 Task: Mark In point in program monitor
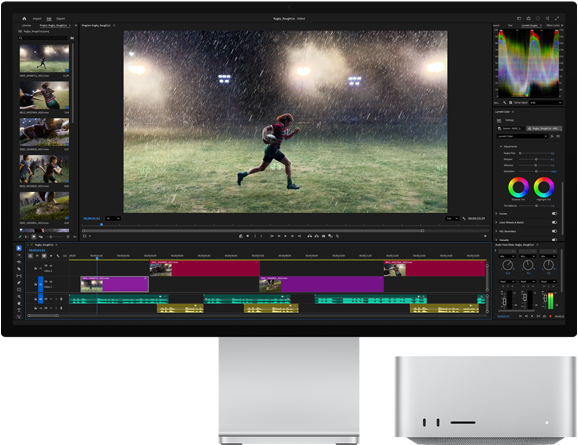pos(255,236)
